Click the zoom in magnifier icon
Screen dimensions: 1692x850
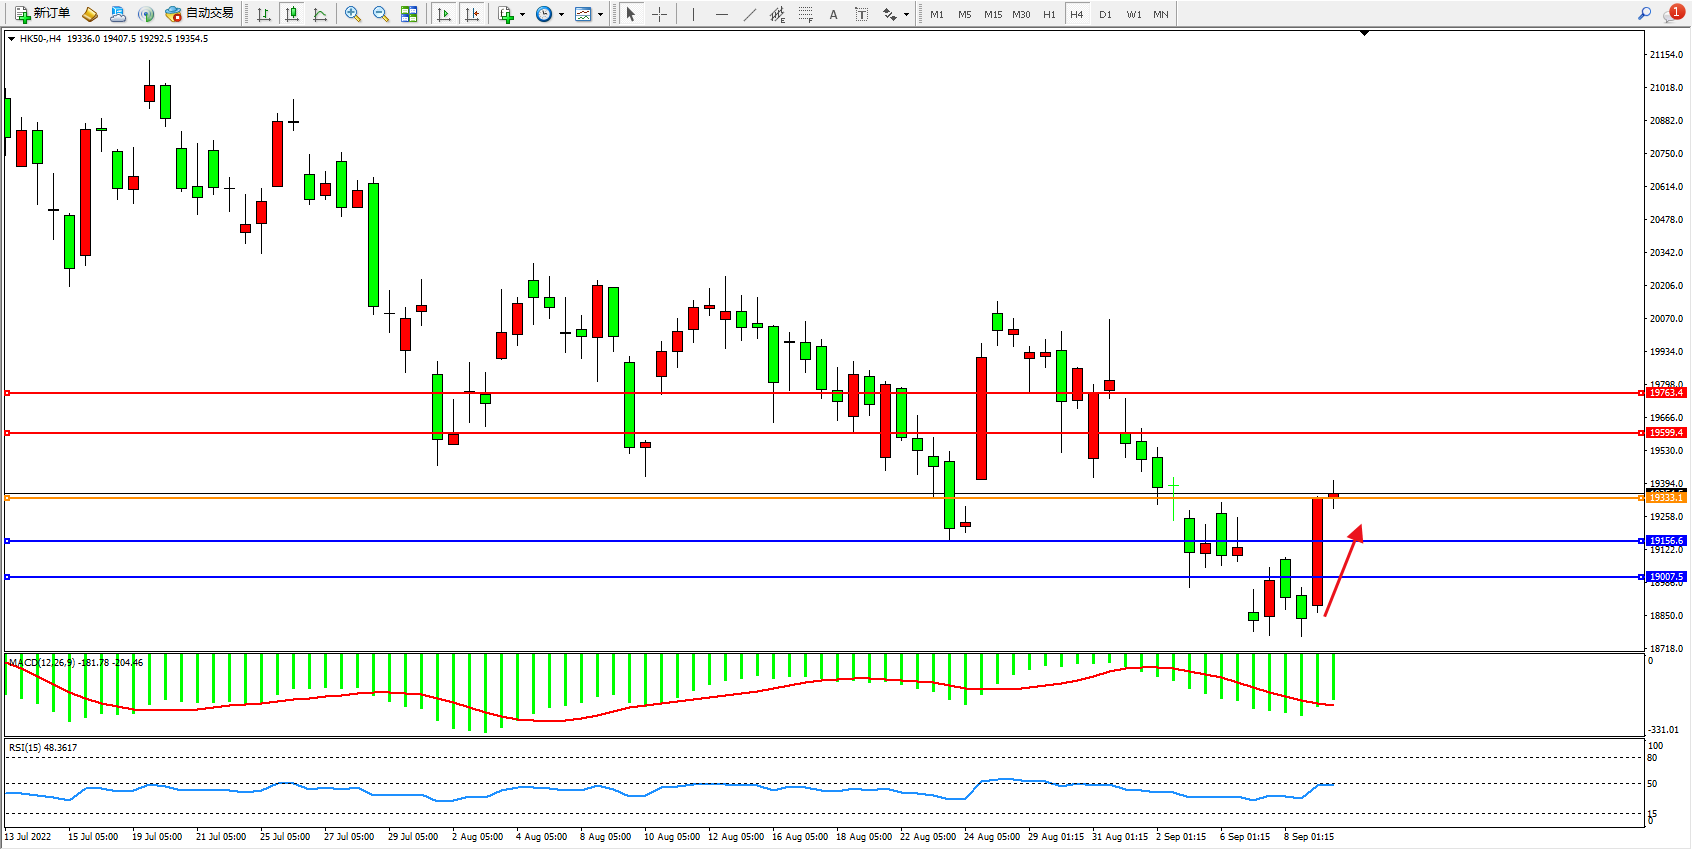click(x=352, y=14)
